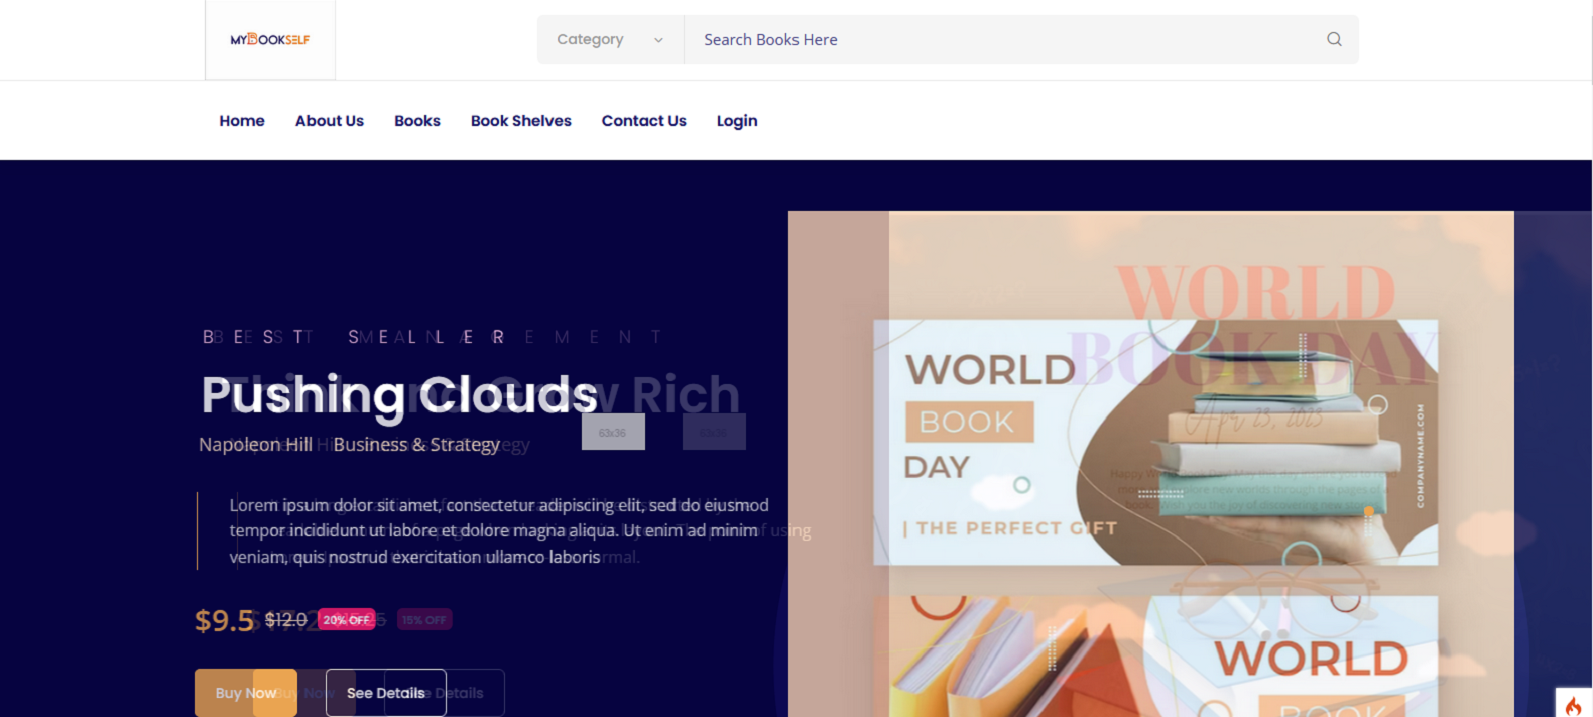The image size is (1593, 717).
Task: Click the search magnifier icon
Action: [1334, 39]
